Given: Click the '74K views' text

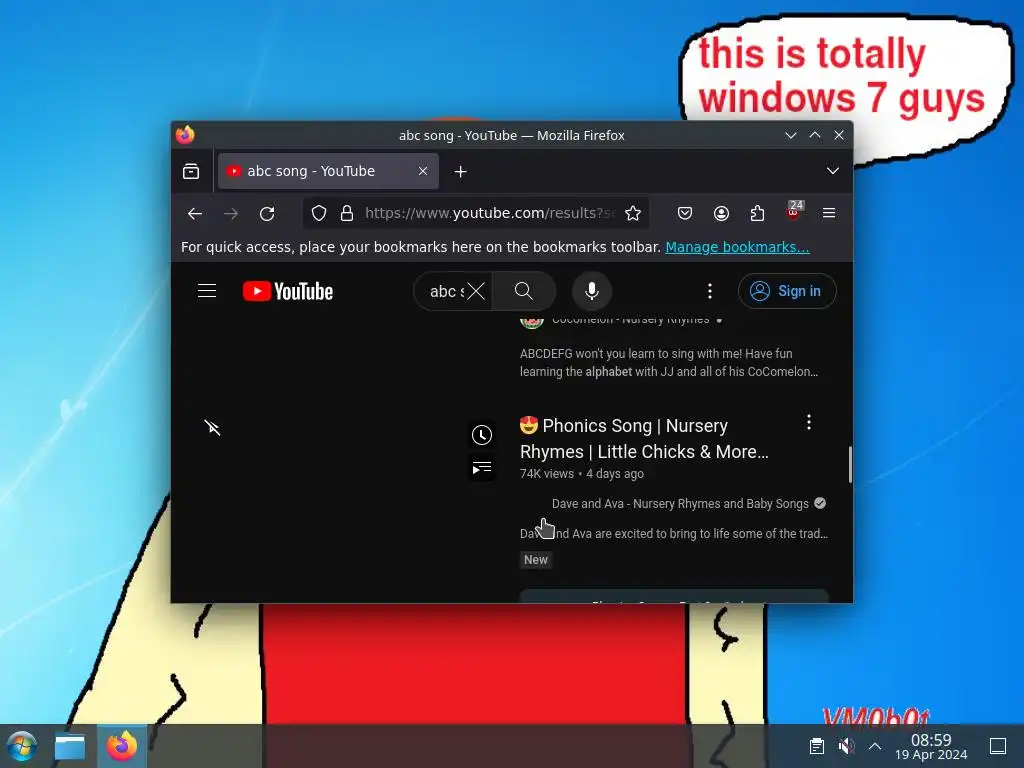Looking at the screenshot, I should [547, 474].
